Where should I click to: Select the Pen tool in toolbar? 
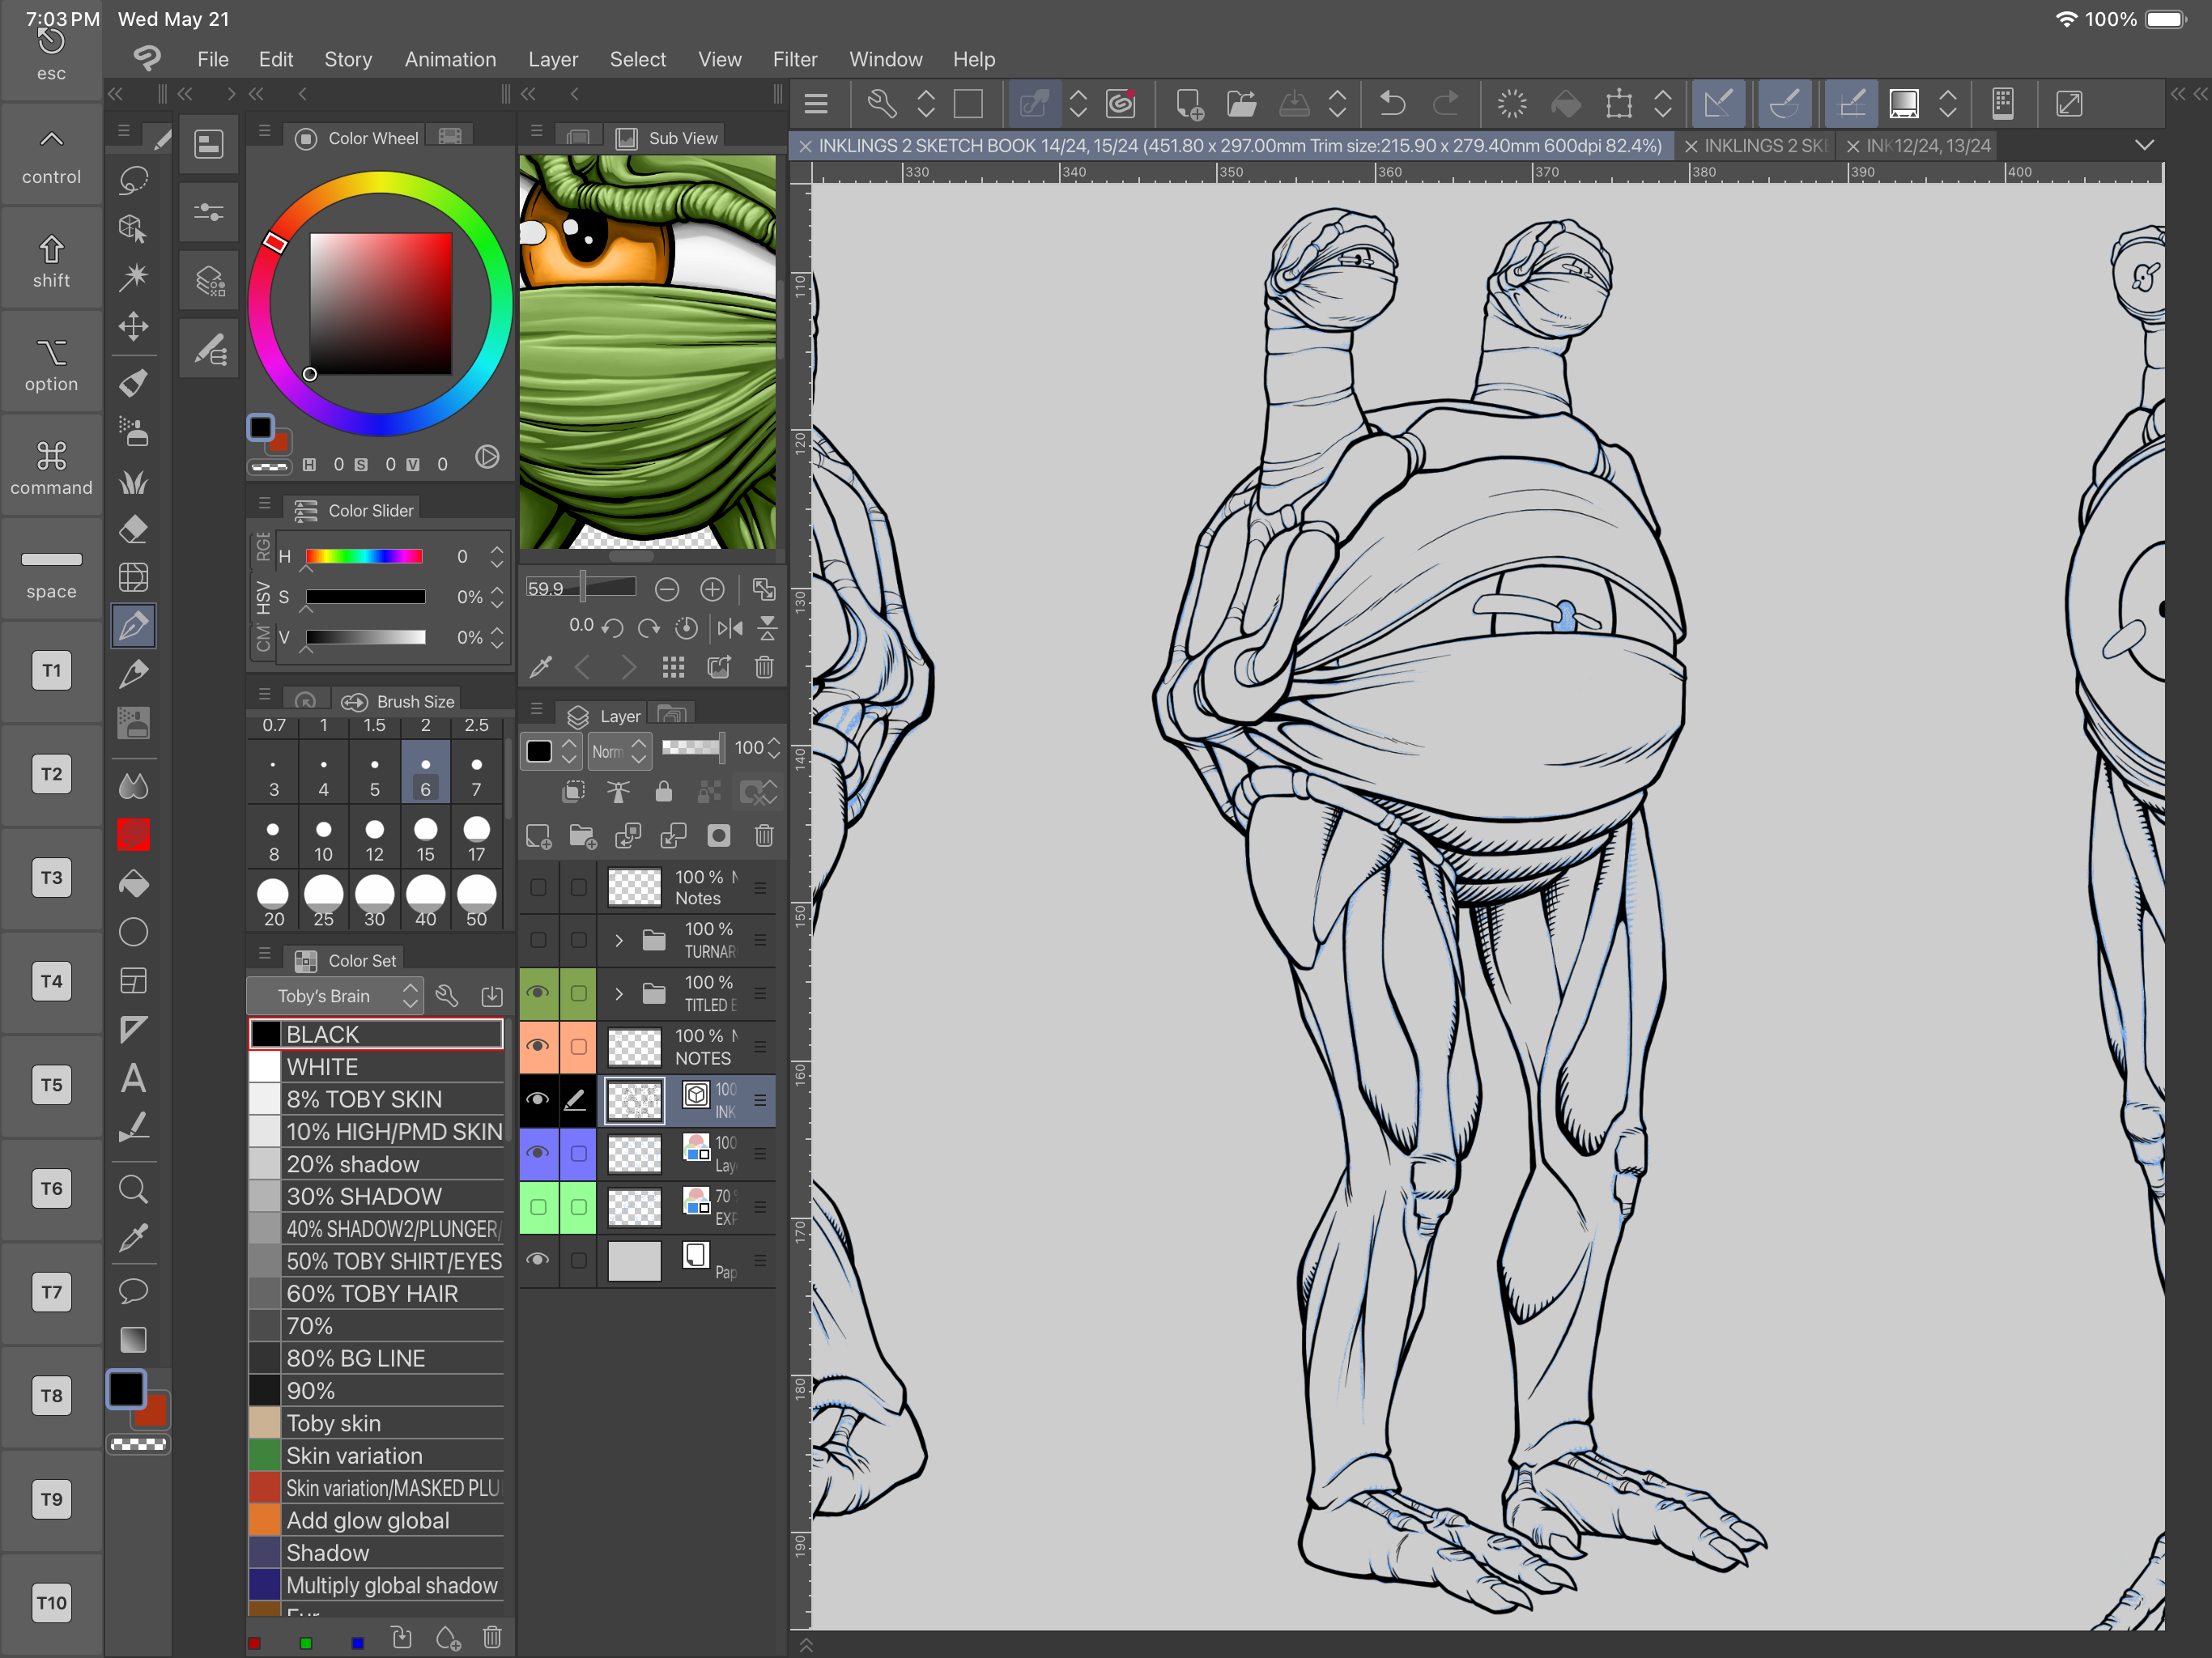[x=133, y=626]
